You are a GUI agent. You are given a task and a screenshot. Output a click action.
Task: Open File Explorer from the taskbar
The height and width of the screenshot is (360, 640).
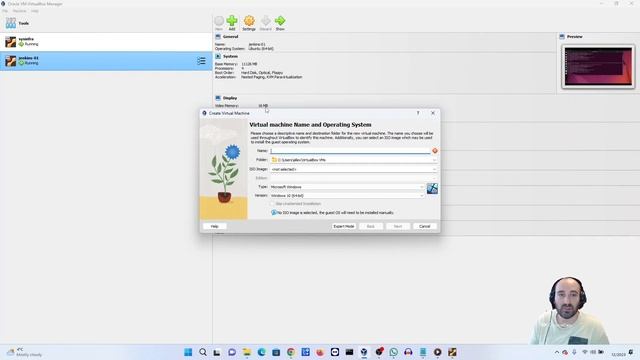point(247,352)
